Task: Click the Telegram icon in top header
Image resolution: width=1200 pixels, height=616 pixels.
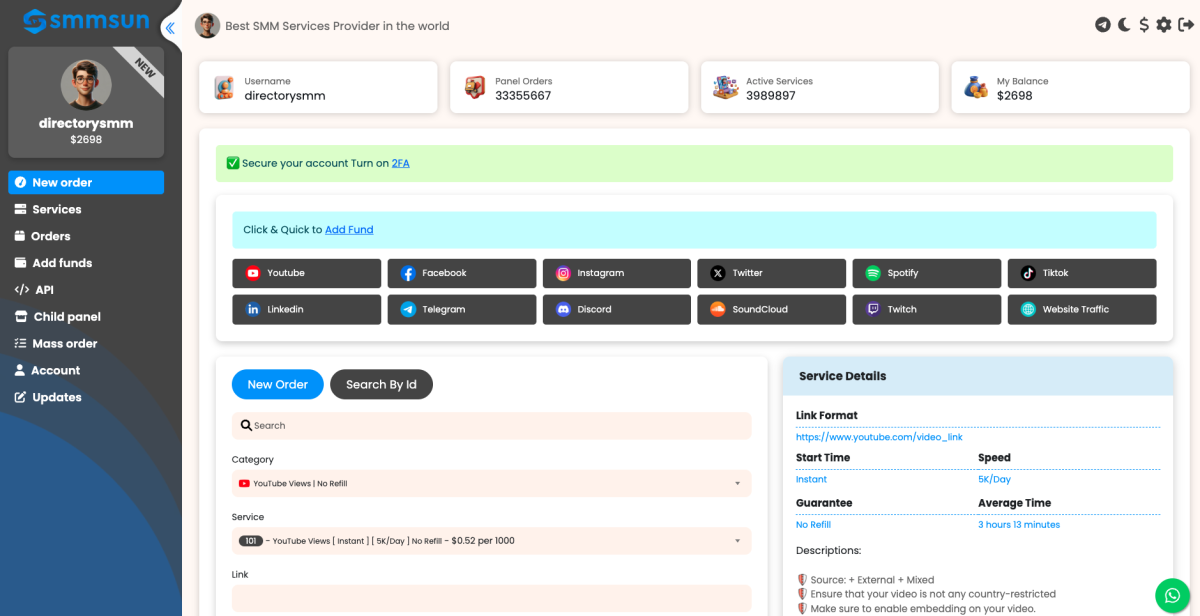Action: pyautogui.click(x=1103, y=25)
